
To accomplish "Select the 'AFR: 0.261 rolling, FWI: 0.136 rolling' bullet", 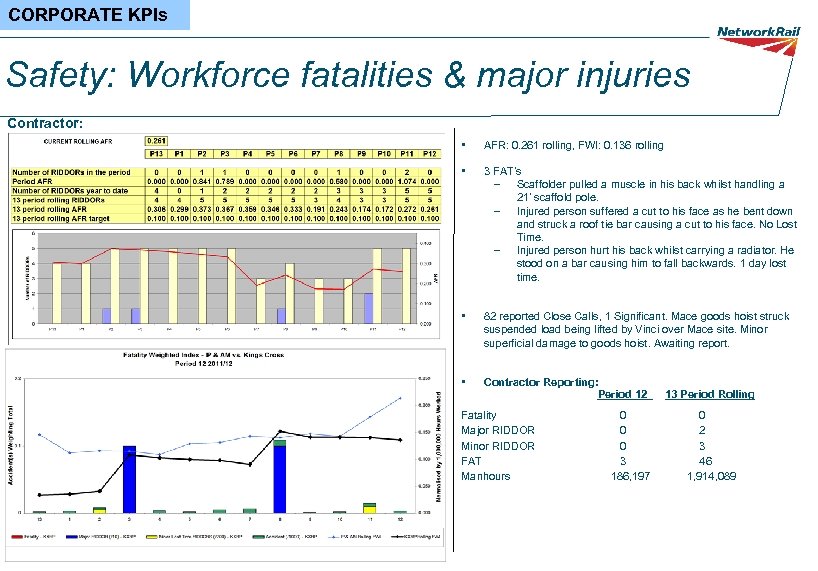I will tap(573, 145).
